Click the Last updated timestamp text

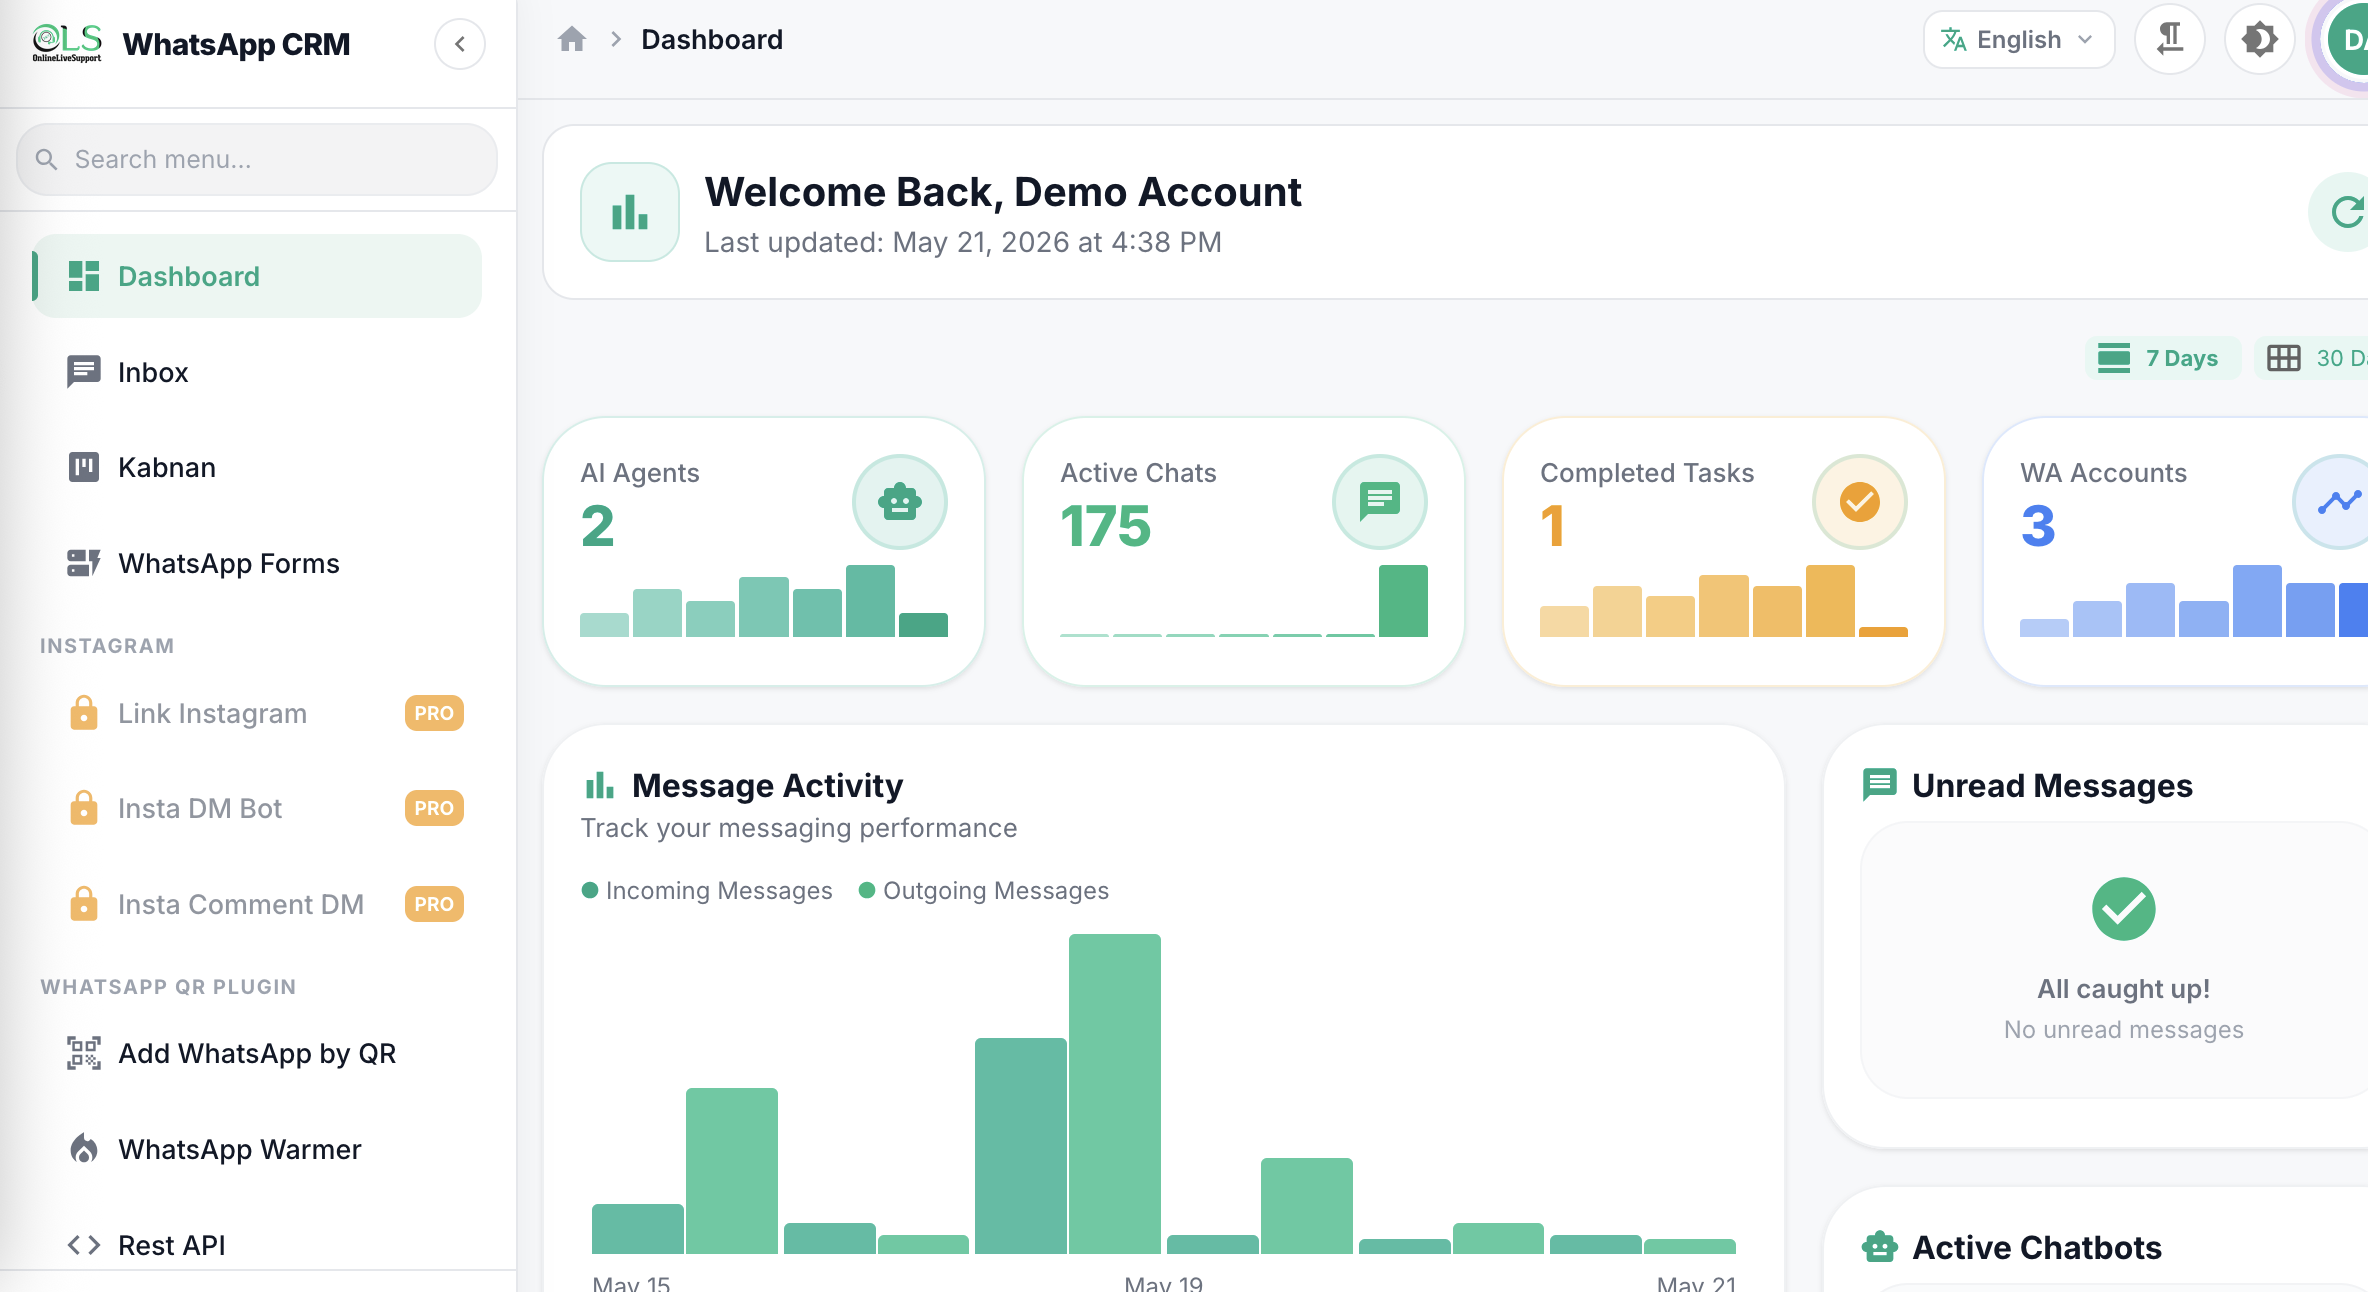[963, 242]
